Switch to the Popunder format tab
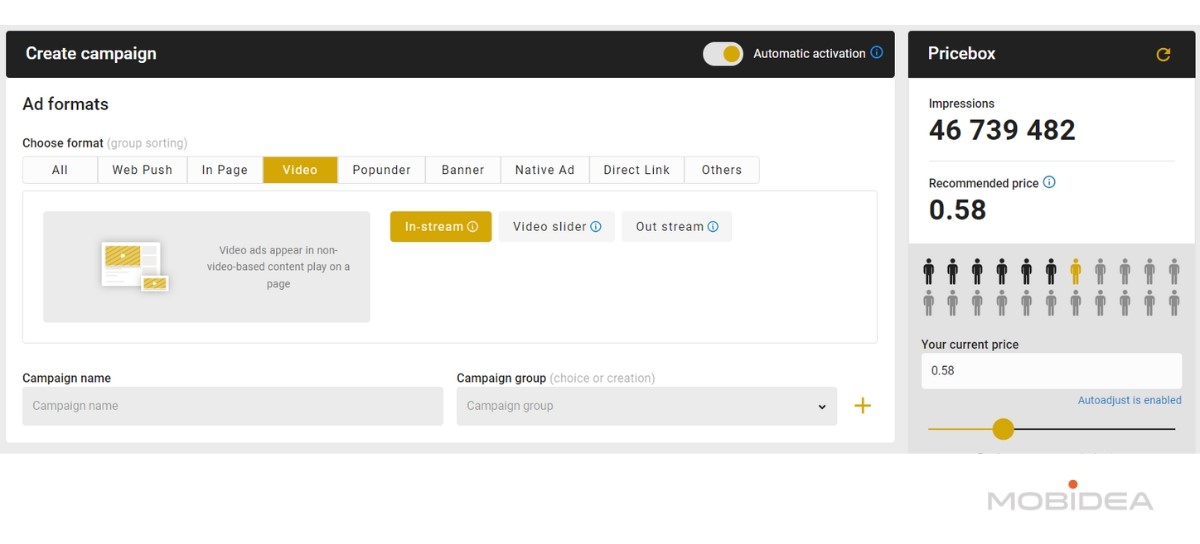Screen dimensions: 1200x544 pyautogui.click(x=381, y=170)
